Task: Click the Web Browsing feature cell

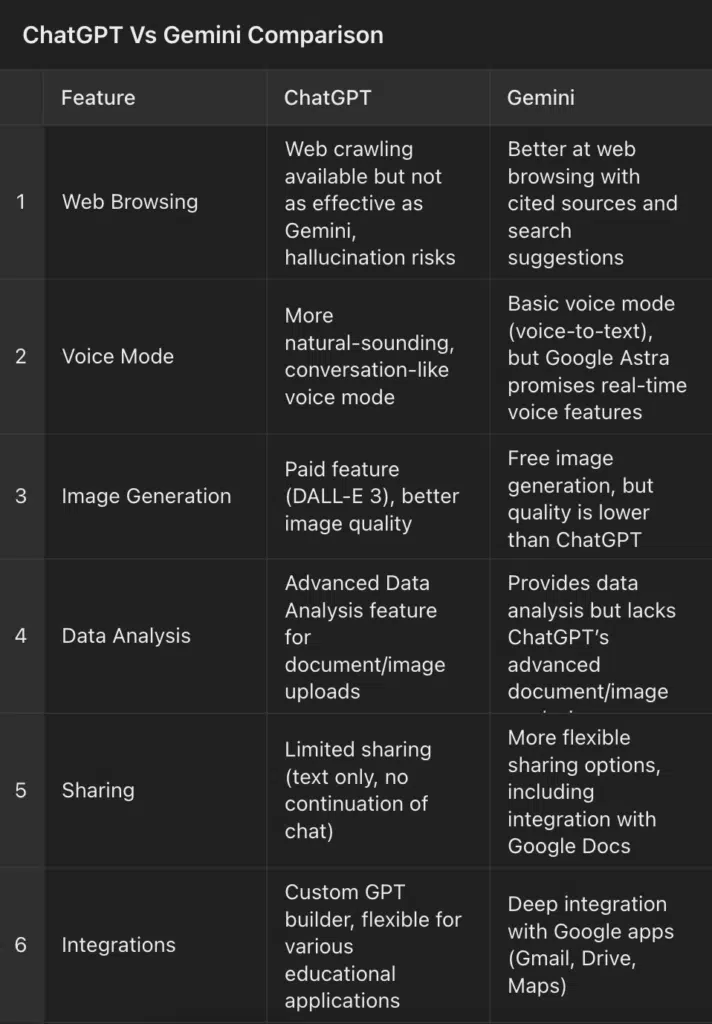Action: [x=130, y=202]
